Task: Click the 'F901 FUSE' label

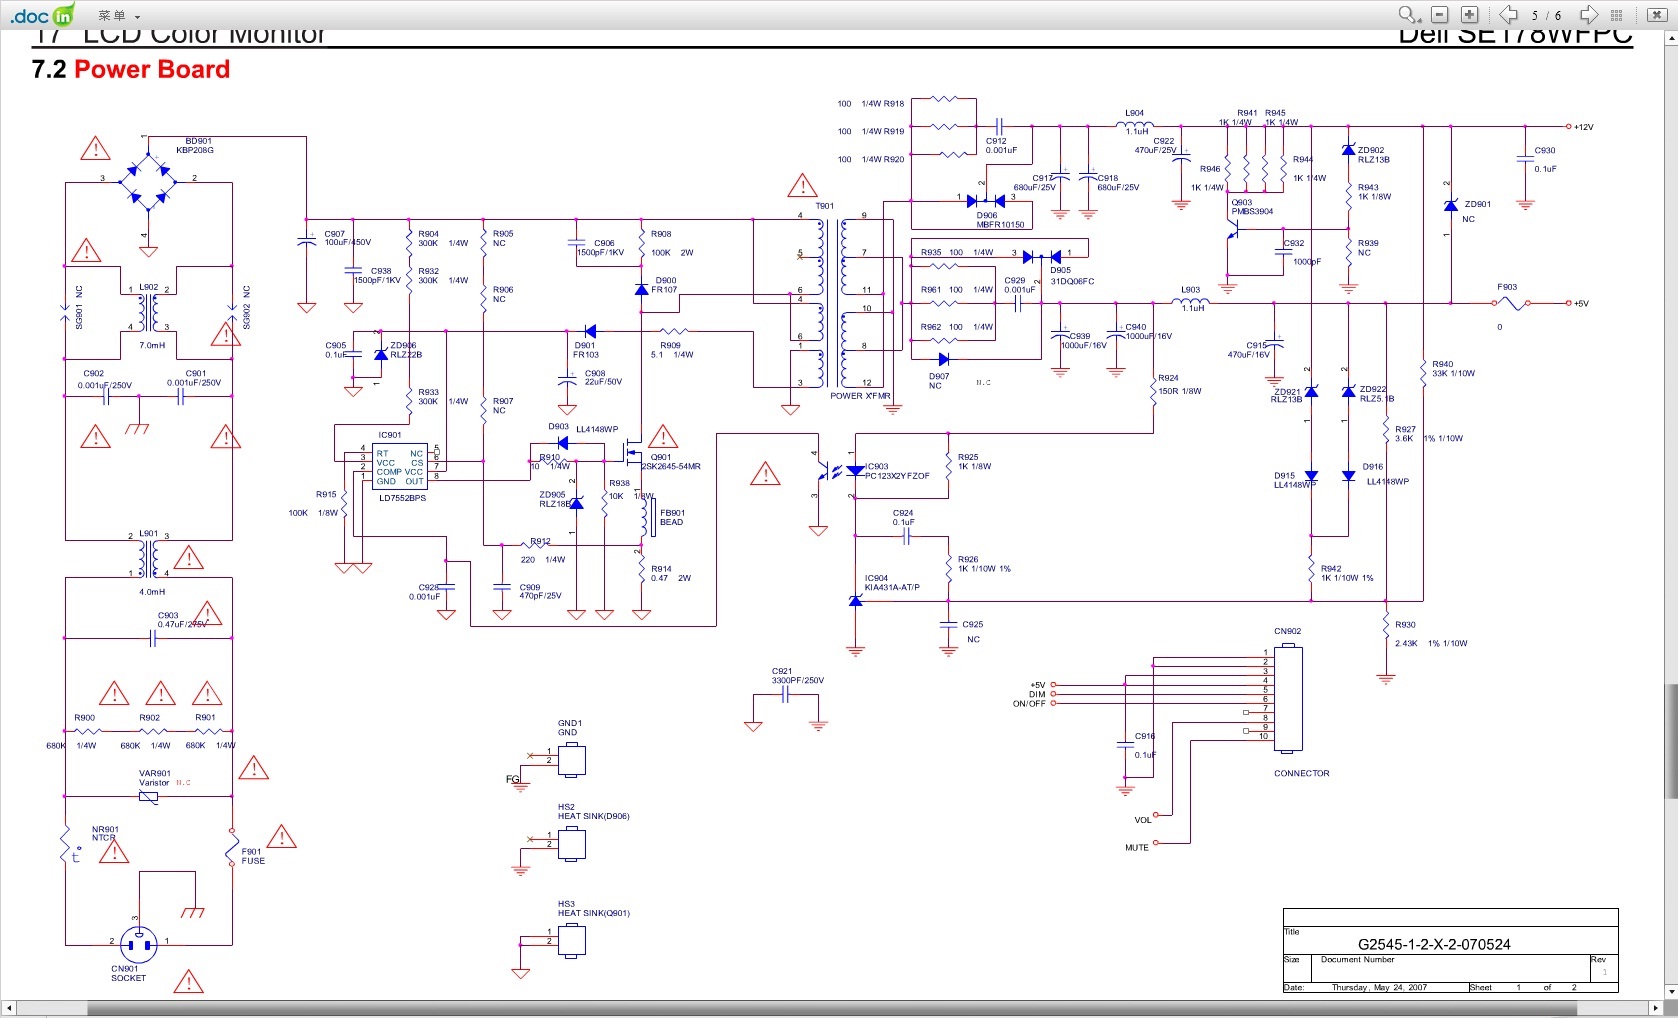Action: point(253,856)
